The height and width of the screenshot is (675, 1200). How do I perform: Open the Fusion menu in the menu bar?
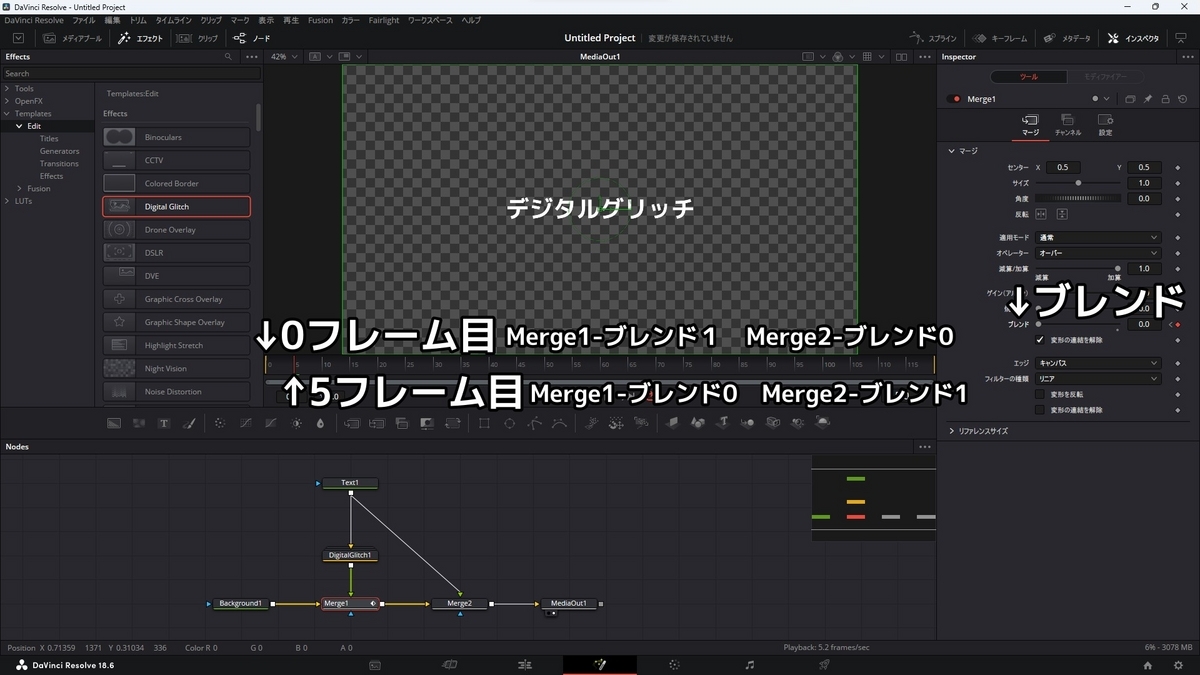click(320, 19)
